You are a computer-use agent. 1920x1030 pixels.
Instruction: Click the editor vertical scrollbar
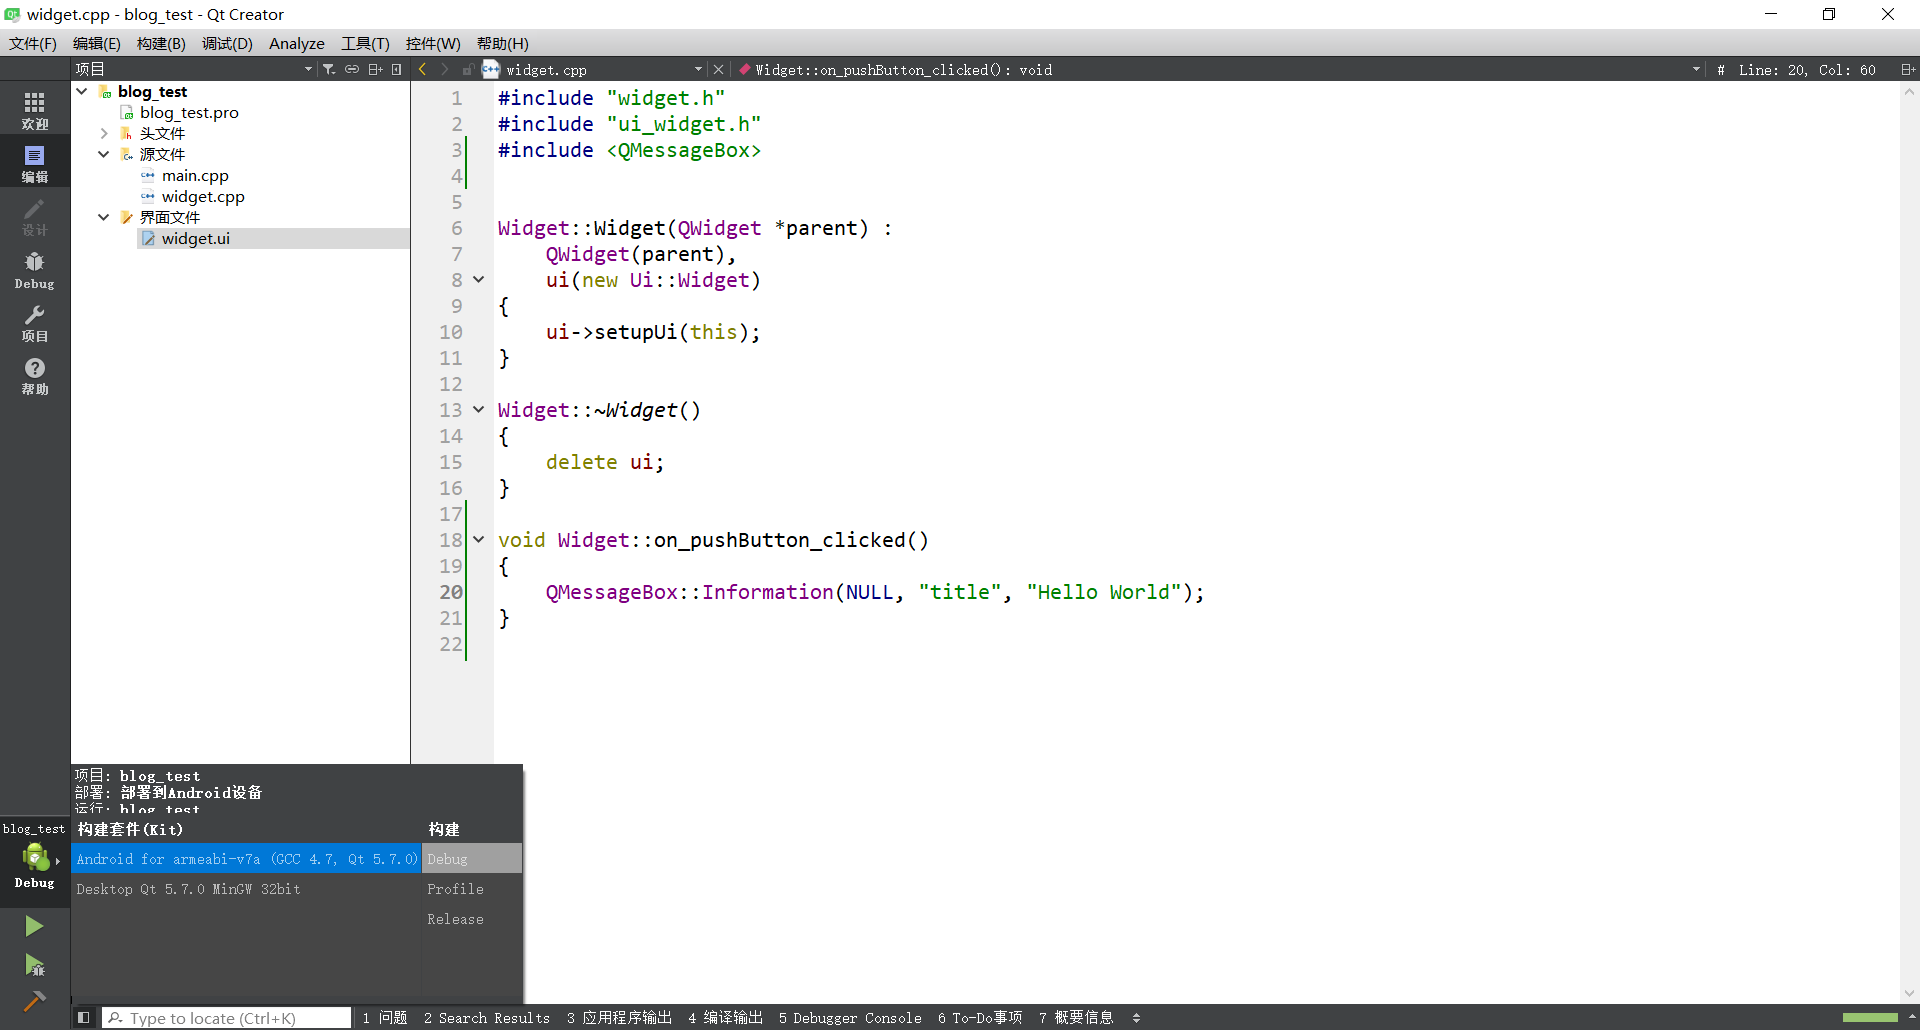[1909, 541]
